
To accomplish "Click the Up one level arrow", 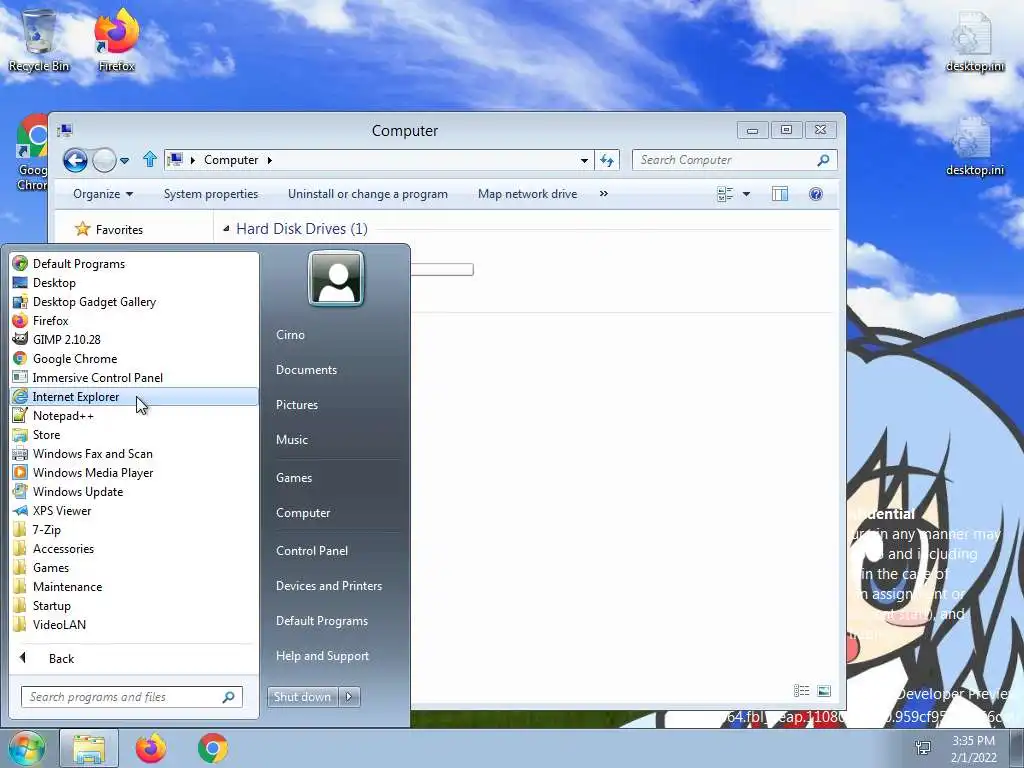I will 150,159.
